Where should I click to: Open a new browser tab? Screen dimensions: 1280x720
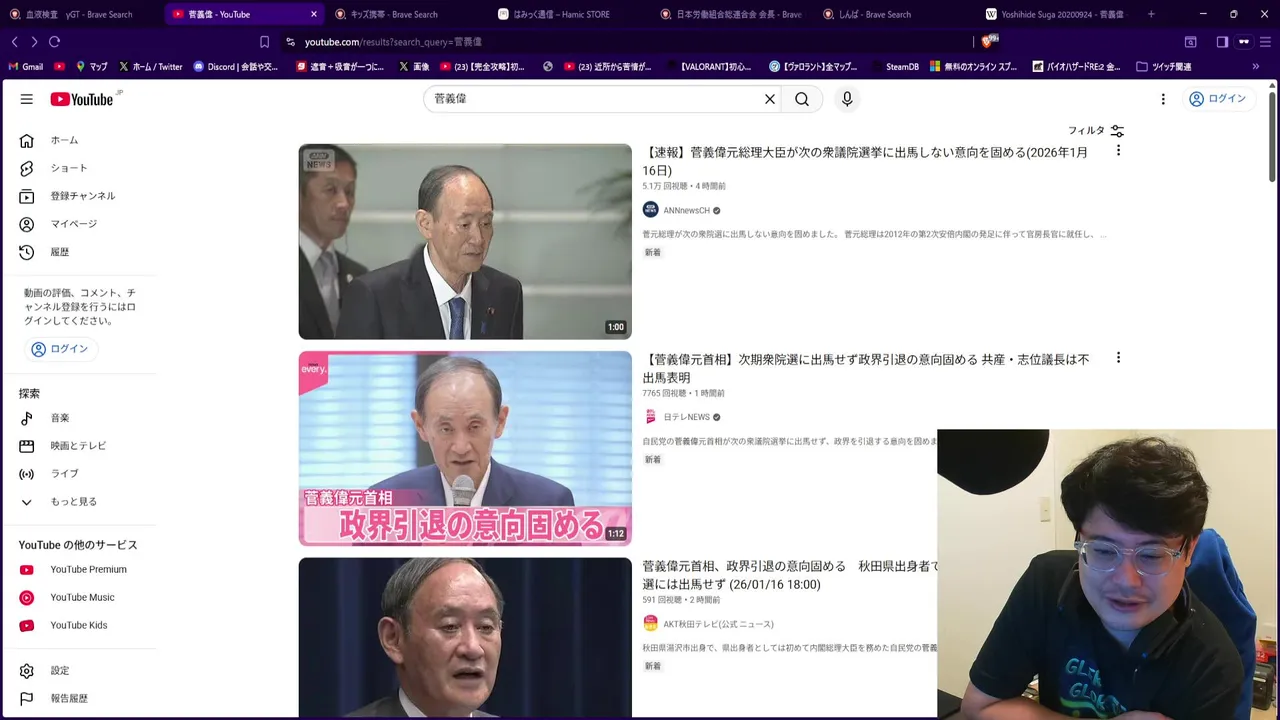(x=1151, y=14)
